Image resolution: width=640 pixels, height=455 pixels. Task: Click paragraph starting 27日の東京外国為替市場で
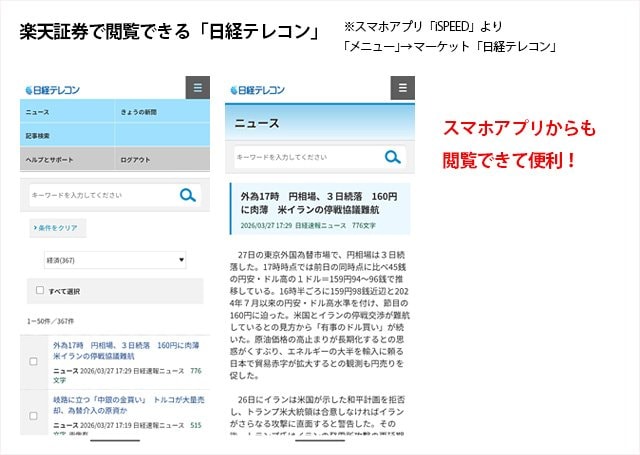(319, 315)
